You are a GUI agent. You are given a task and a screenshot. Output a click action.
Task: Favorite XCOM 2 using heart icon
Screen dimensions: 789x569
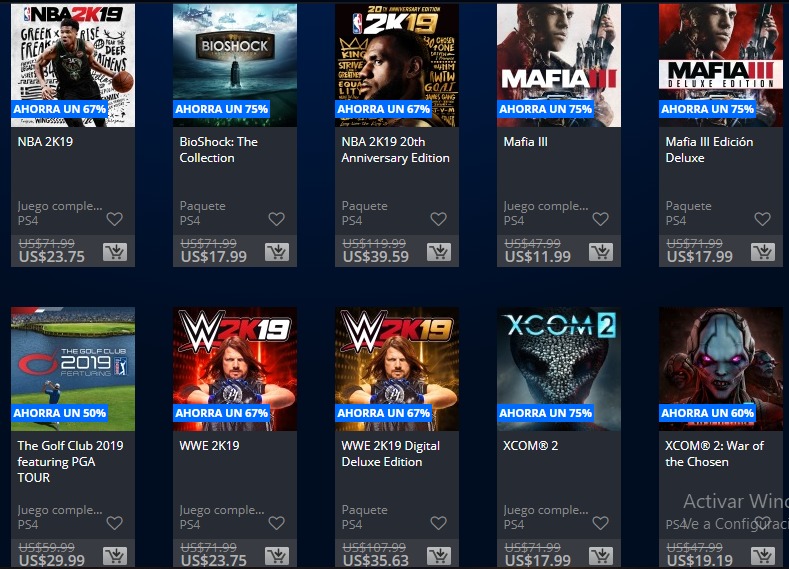(601, 523)
